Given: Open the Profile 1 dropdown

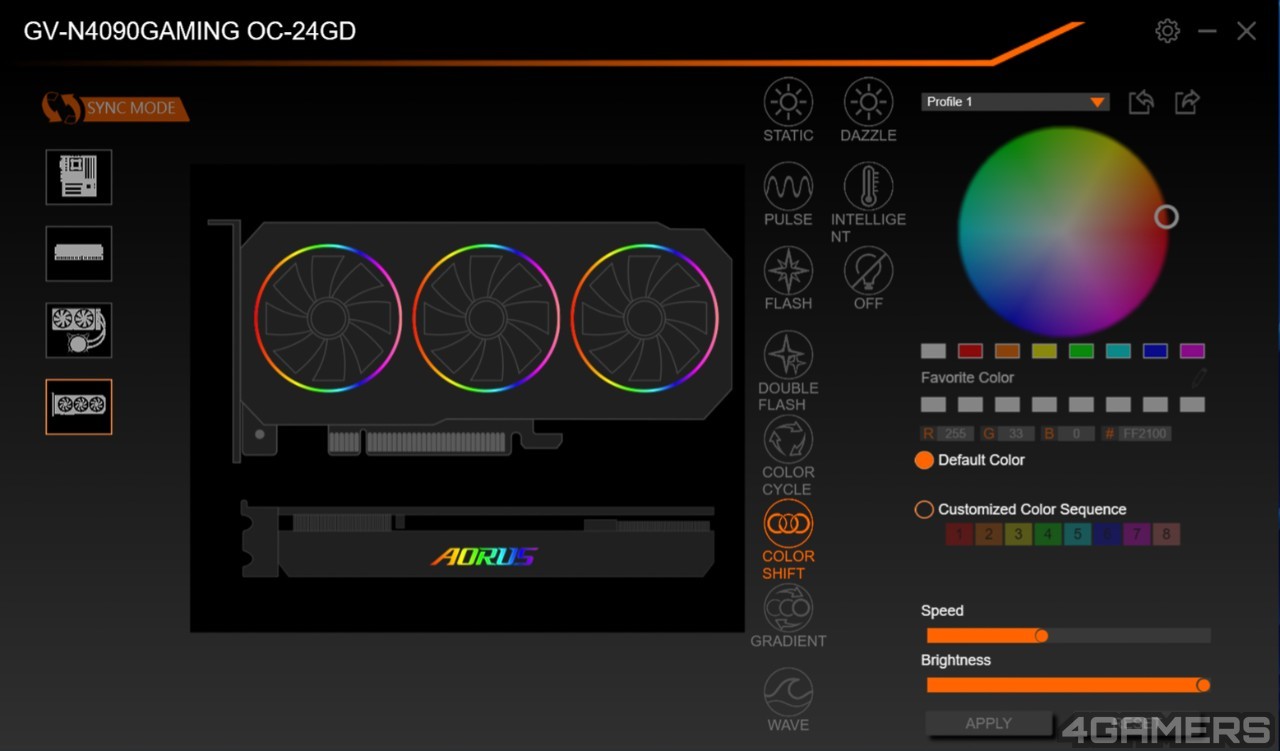Looking at the screenshot, I should point(1015,102).
